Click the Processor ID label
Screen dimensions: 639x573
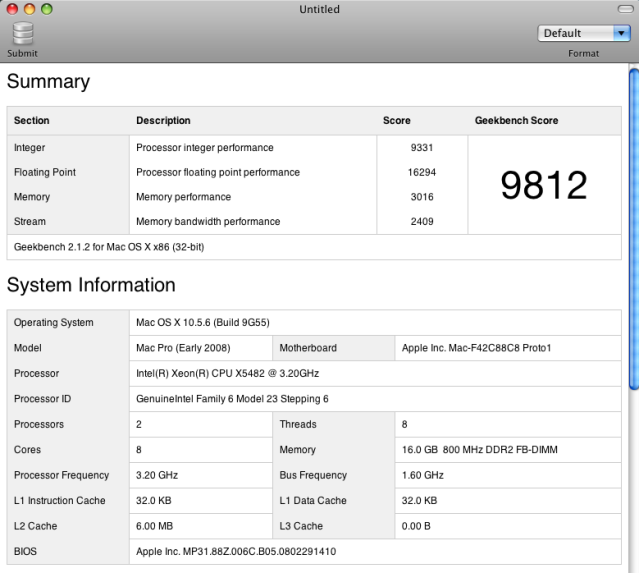tap(42, 399)
